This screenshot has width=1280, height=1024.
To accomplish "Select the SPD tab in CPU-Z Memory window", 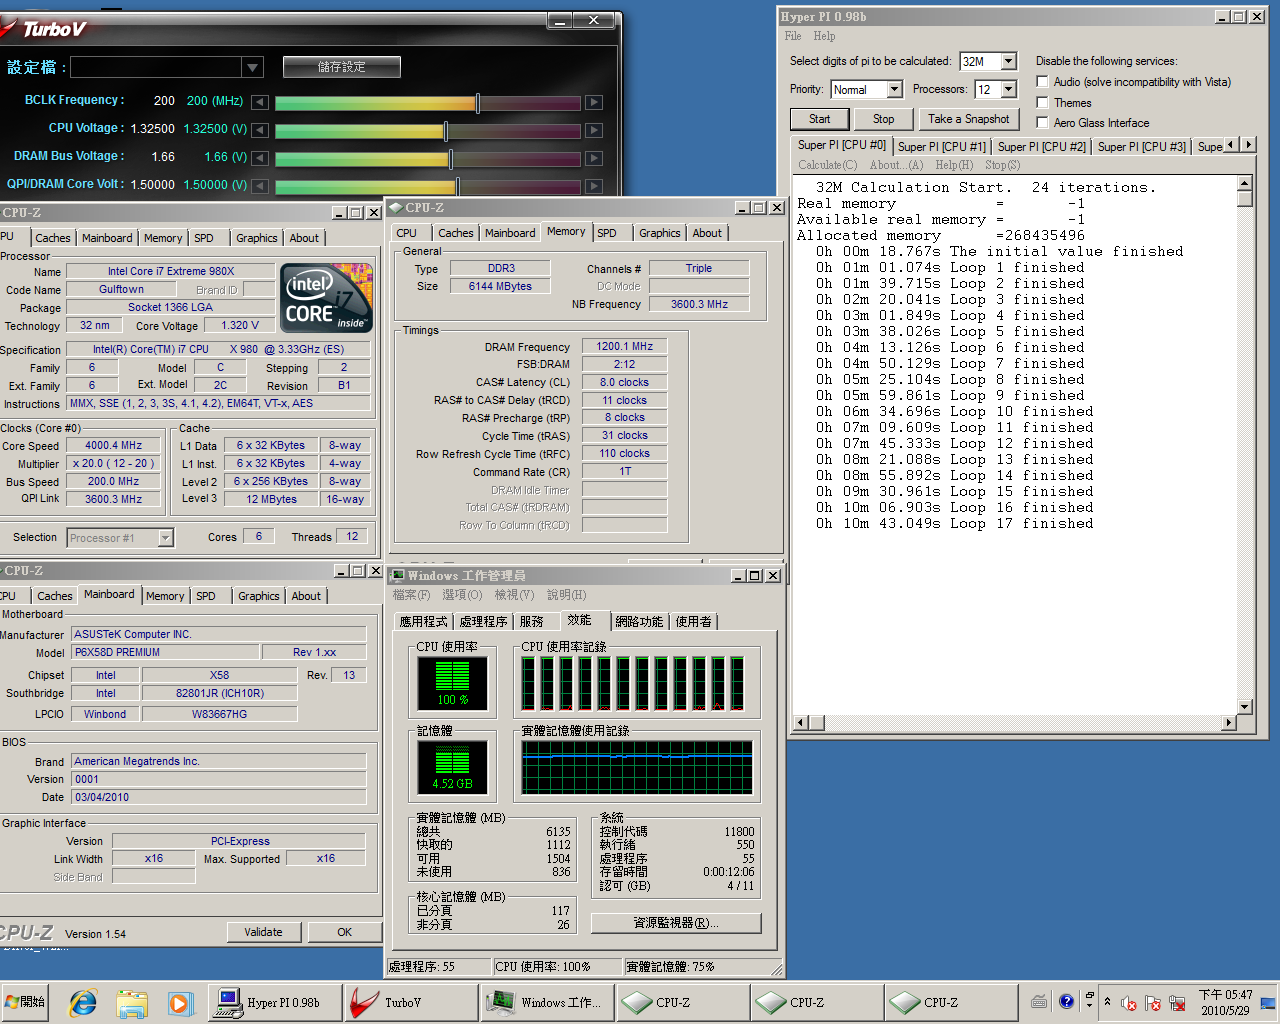I will pyautogui.click(x=607, y=233).
